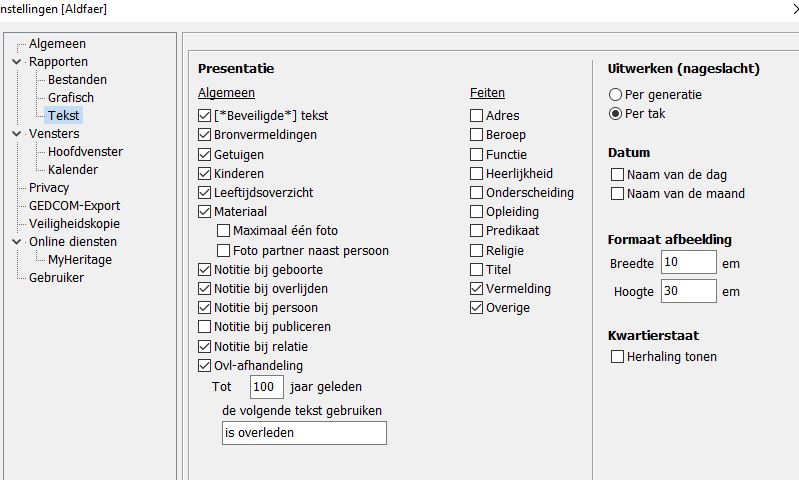Select MyHeritage in the tree
This screenshot has height=480, width=799.
pyautogui.click(x=80, y=260)
